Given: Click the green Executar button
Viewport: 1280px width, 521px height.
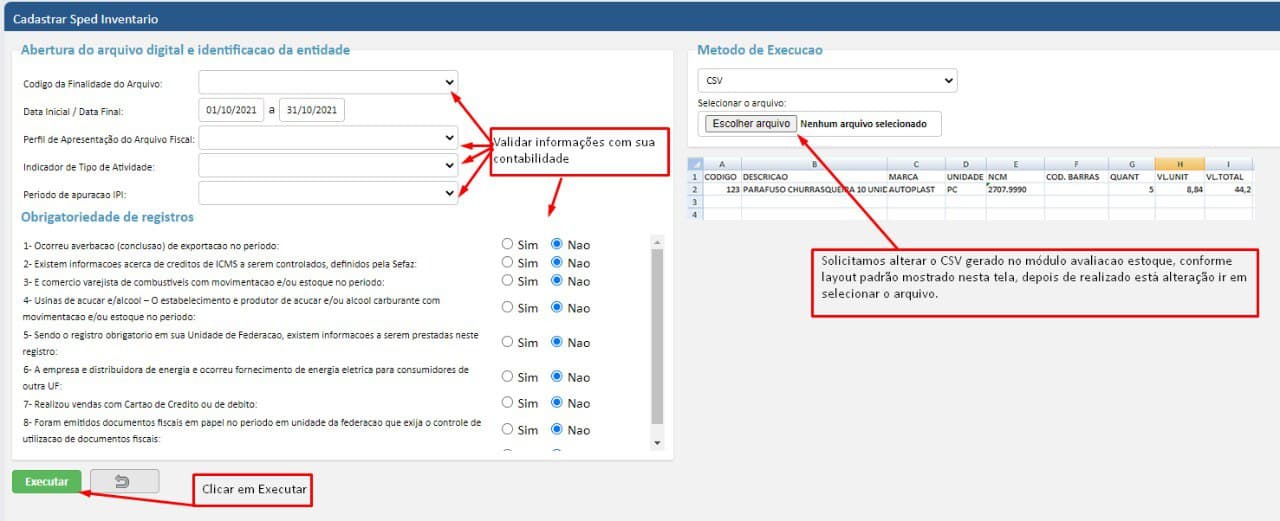Looking at the screenshot, I should [x=46, y=481].
